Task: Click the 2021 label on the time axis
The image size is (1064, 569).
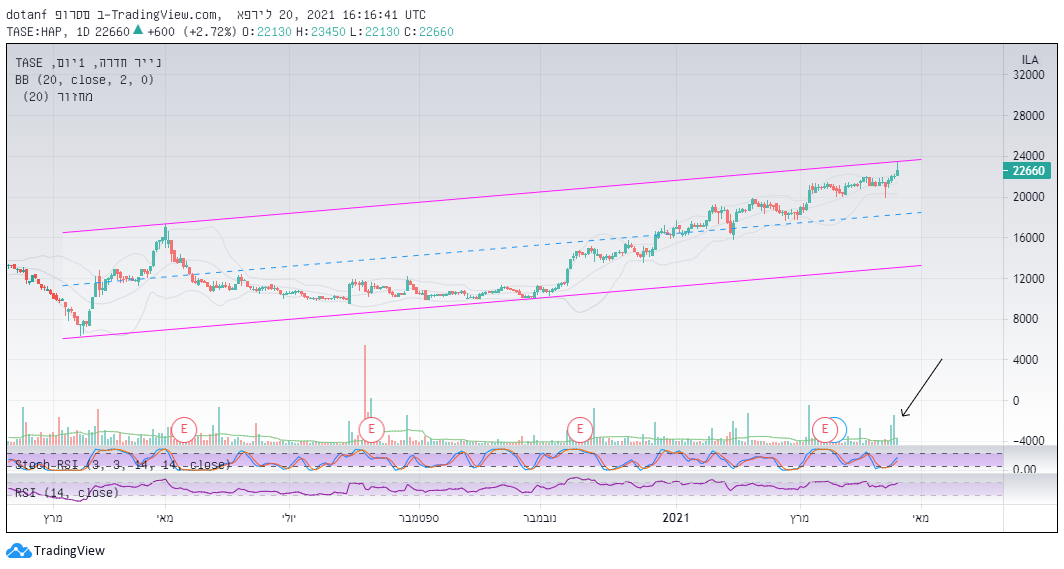Action: (x=676, y=518)
